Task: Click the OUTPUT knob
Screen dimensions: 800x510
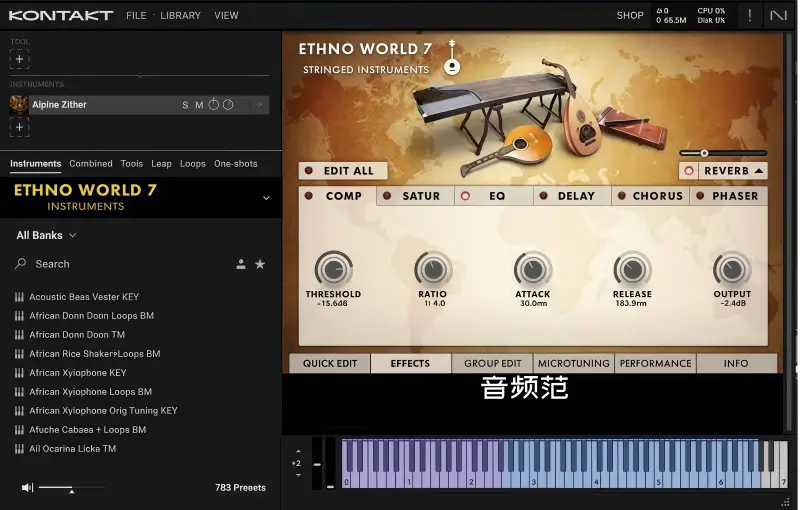Action: [732, 269]
